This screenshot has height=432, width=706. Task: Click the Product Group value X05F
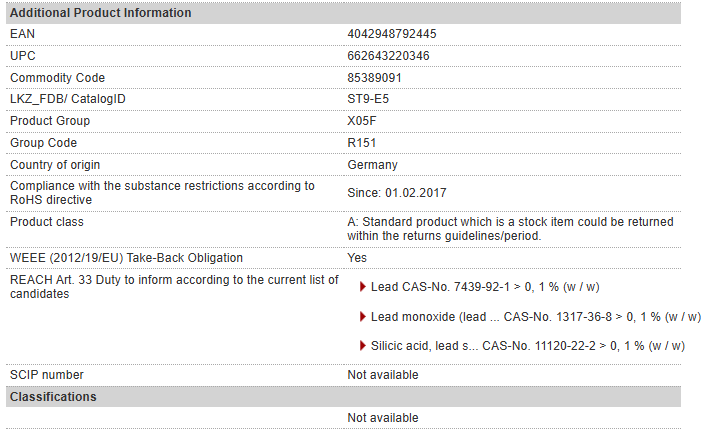(362, 121)
